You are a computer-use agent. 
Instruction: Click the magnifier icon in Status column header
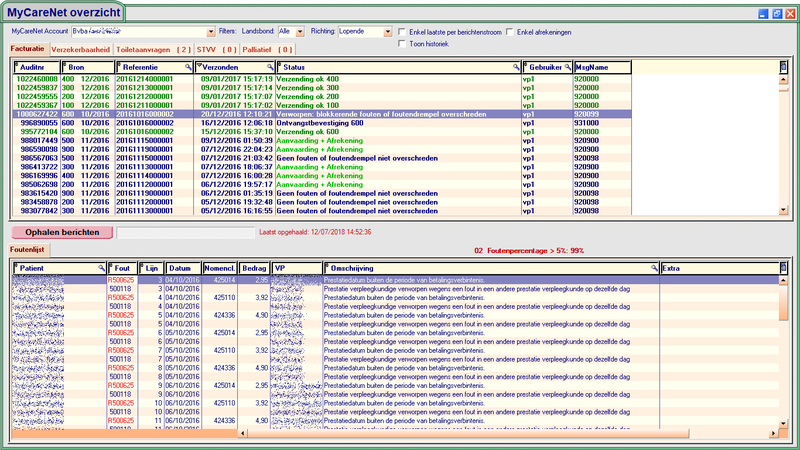516,66
